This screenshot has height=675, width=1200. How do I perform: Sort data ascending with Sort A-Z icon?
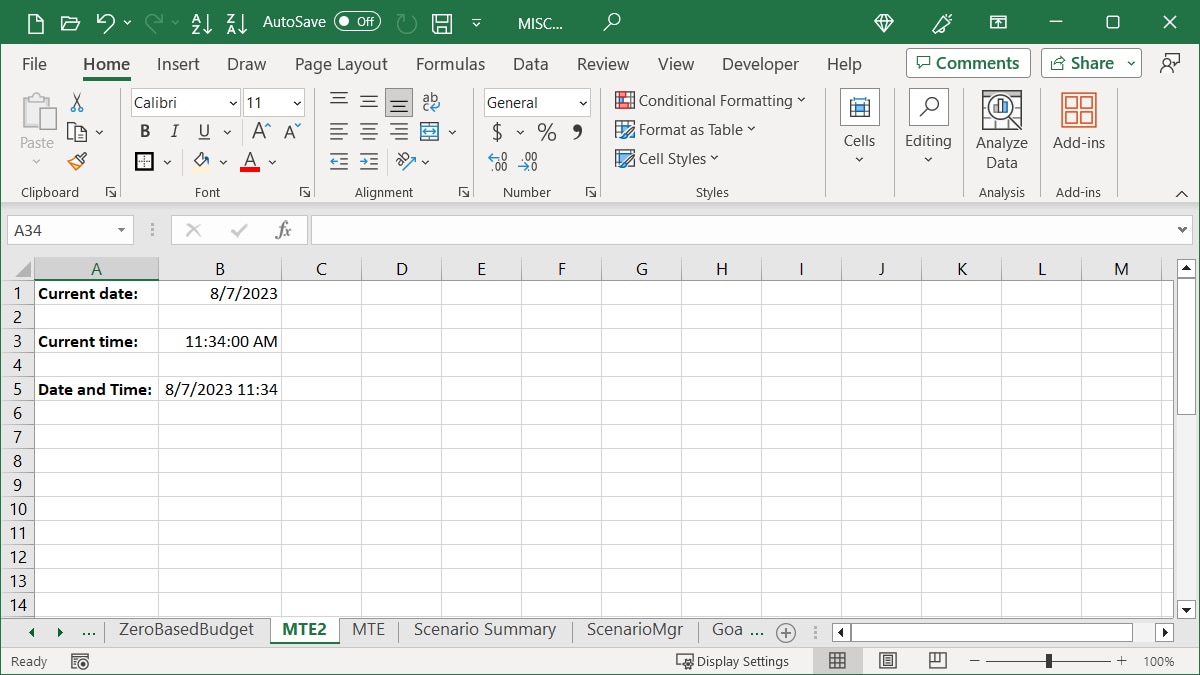(202, 23)
